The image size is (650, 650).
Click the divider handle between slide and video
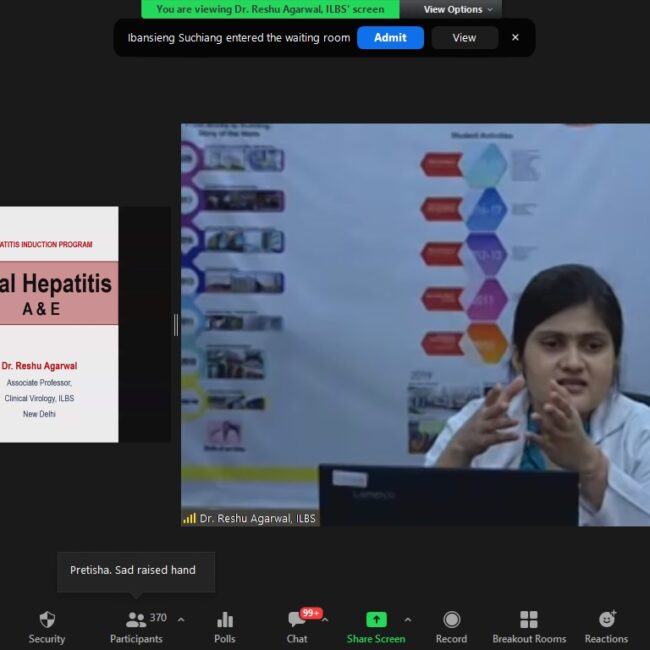tap(176, 324)
